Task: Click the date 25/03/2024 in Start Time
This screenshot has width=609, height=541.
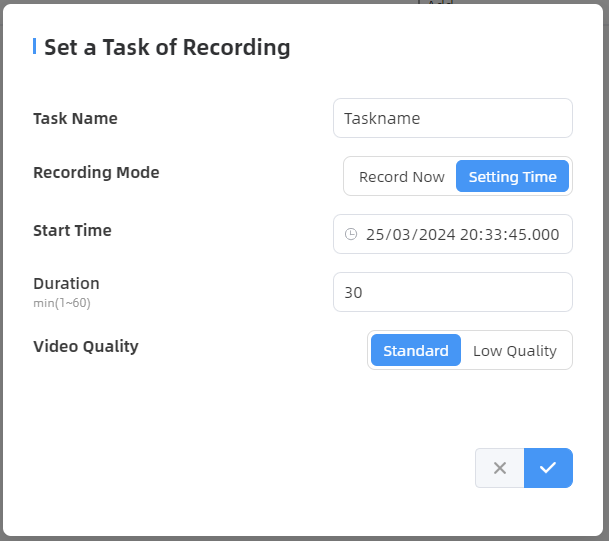Action: [x=410, y=234]
